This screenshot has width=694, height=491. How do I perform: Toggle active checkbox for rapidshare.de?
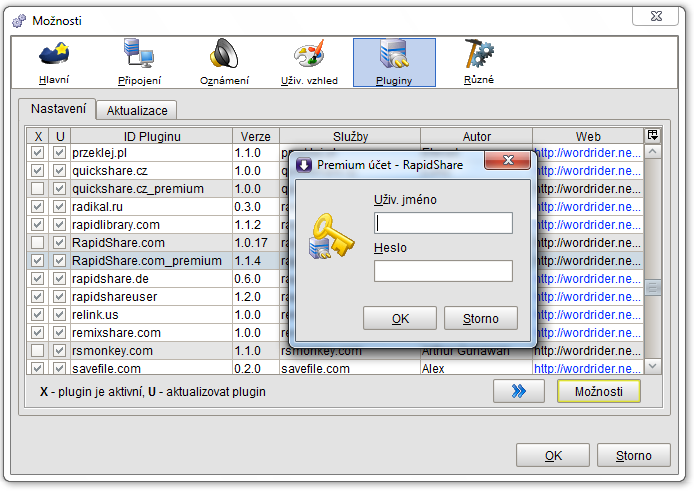coord(38,279)
